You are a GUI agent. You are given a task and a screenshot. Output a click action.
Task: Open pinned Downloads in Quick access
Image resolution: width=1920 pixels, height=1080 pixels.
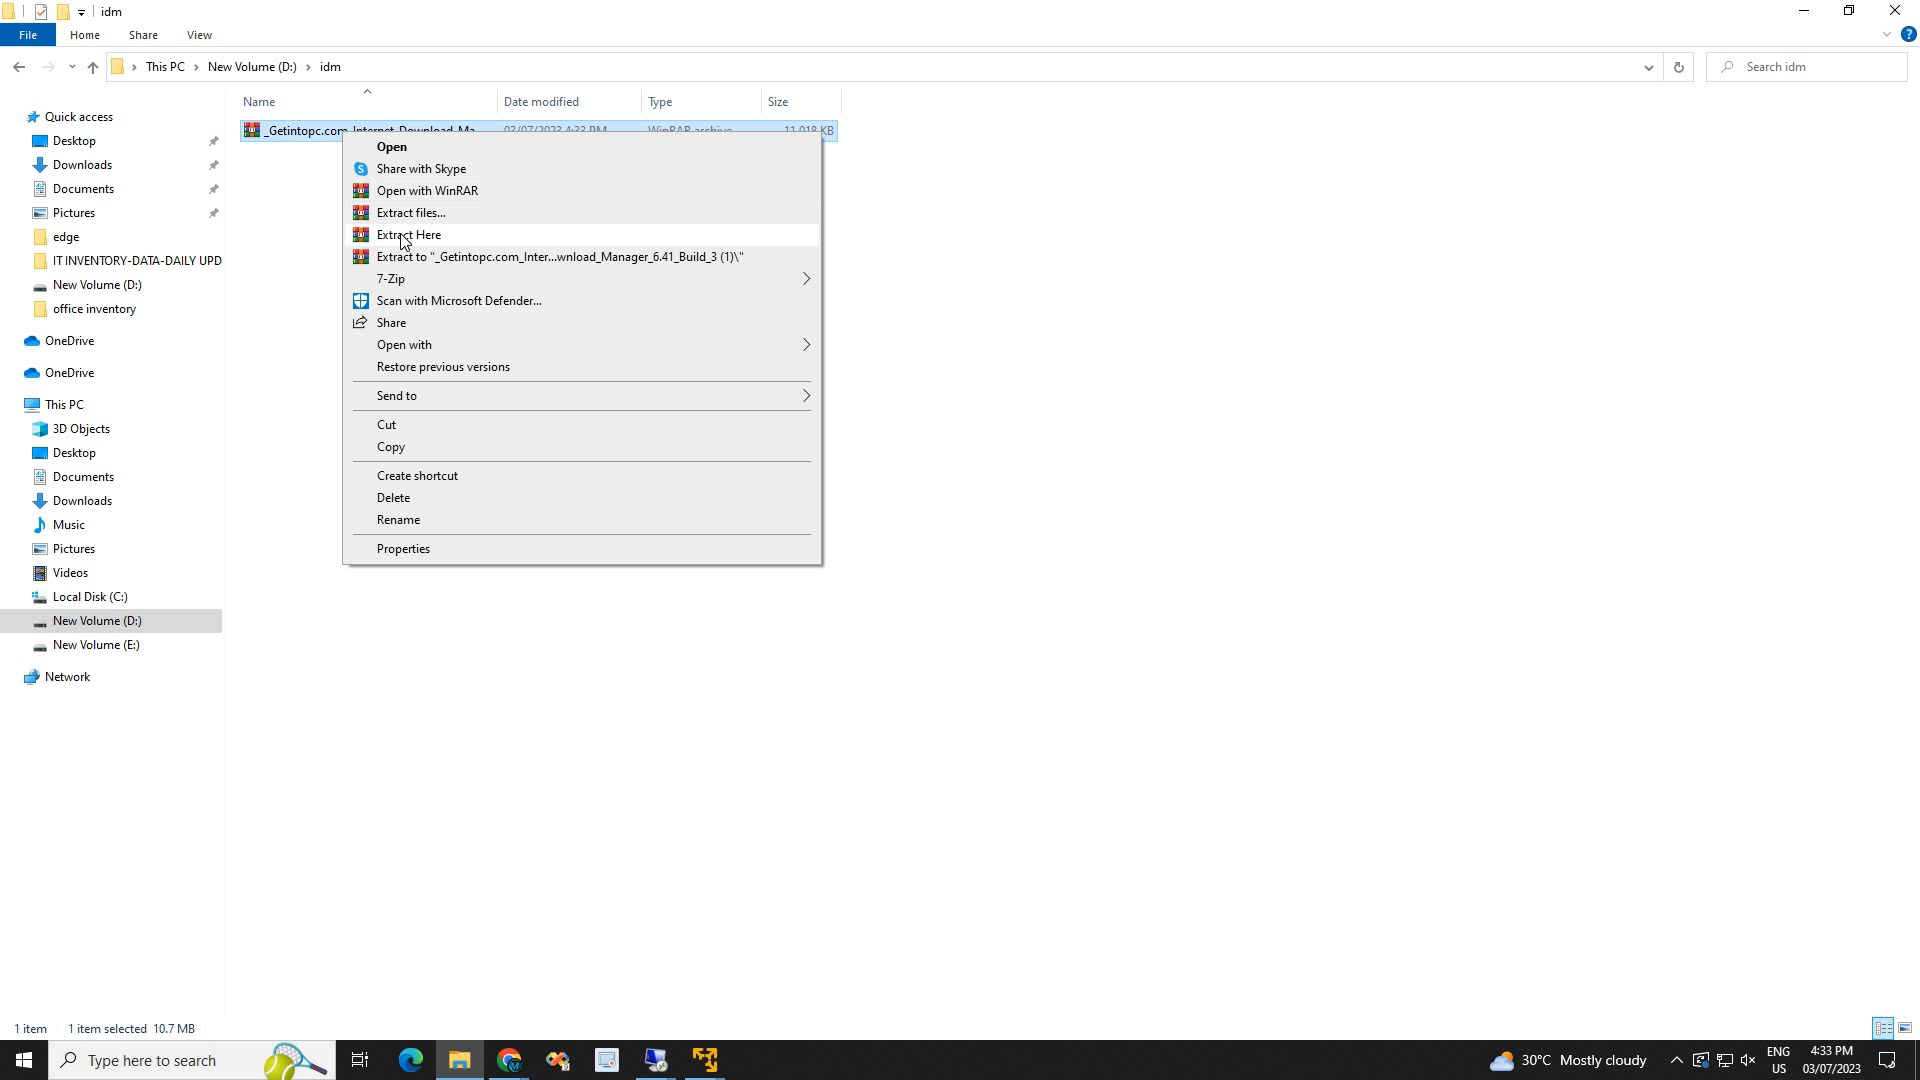[82, 165]
